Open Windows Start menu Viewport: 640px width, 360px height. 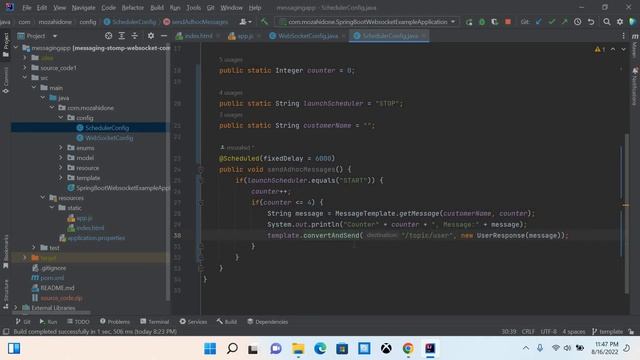pos(210,349)
